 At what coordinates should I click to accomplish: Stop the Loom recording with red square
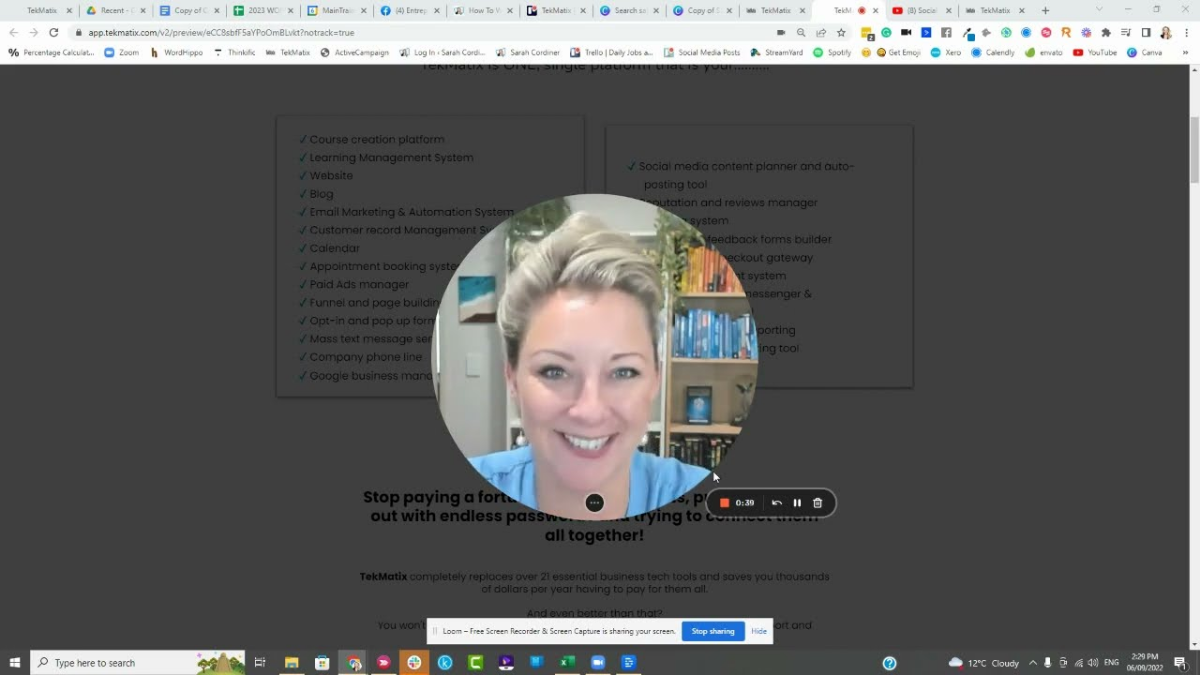point(724,503)
